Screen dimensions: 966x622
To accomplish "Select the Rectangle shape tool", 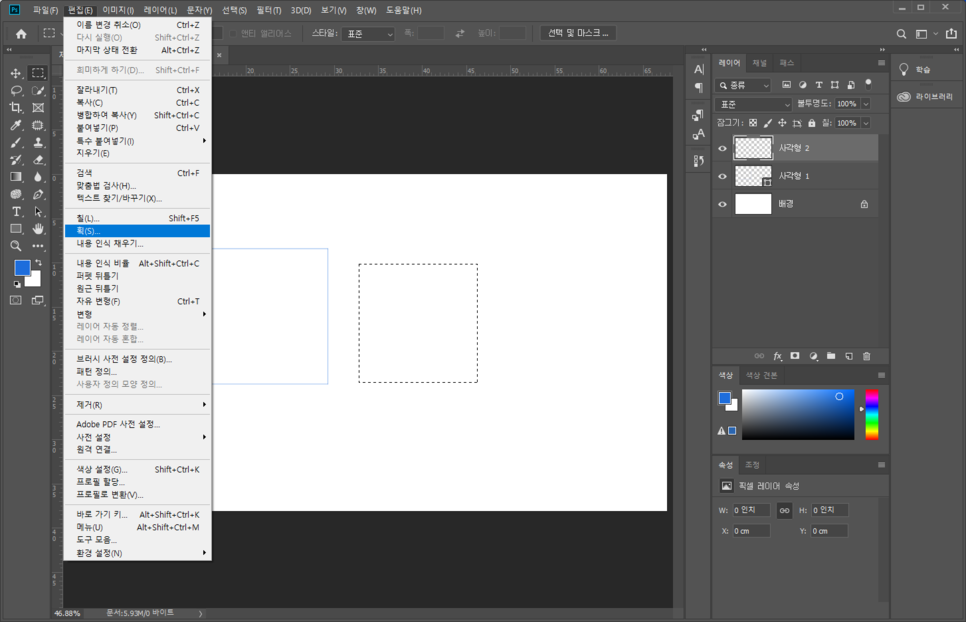I will tap(16, 229).
